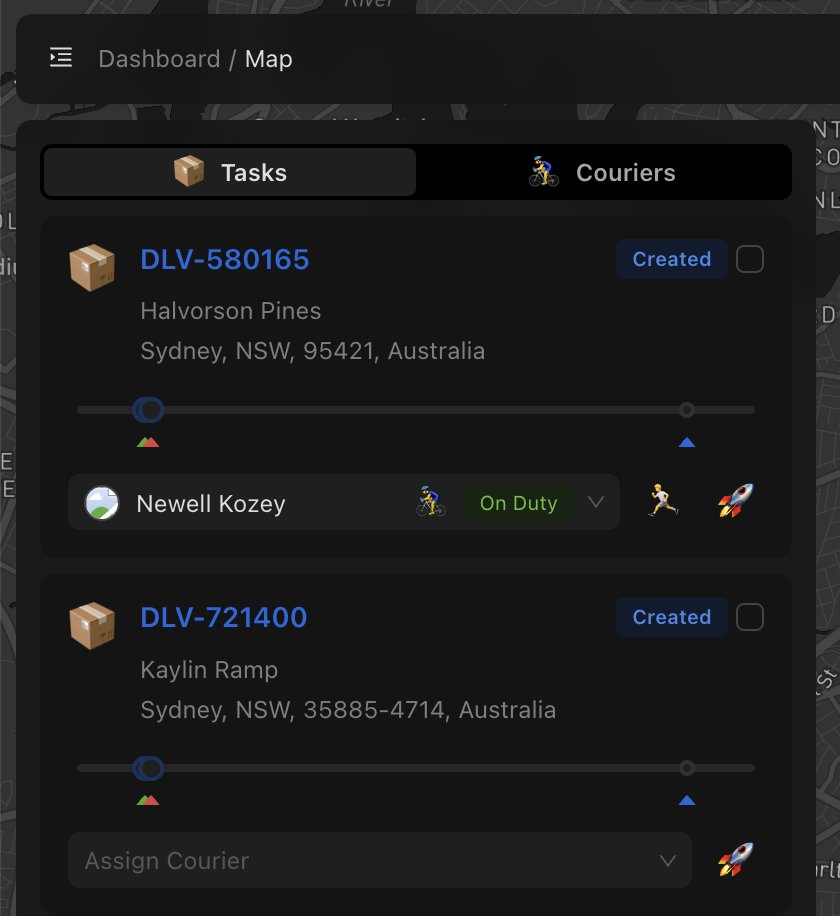Switch to the Tasks tab

tap(229, 172)
